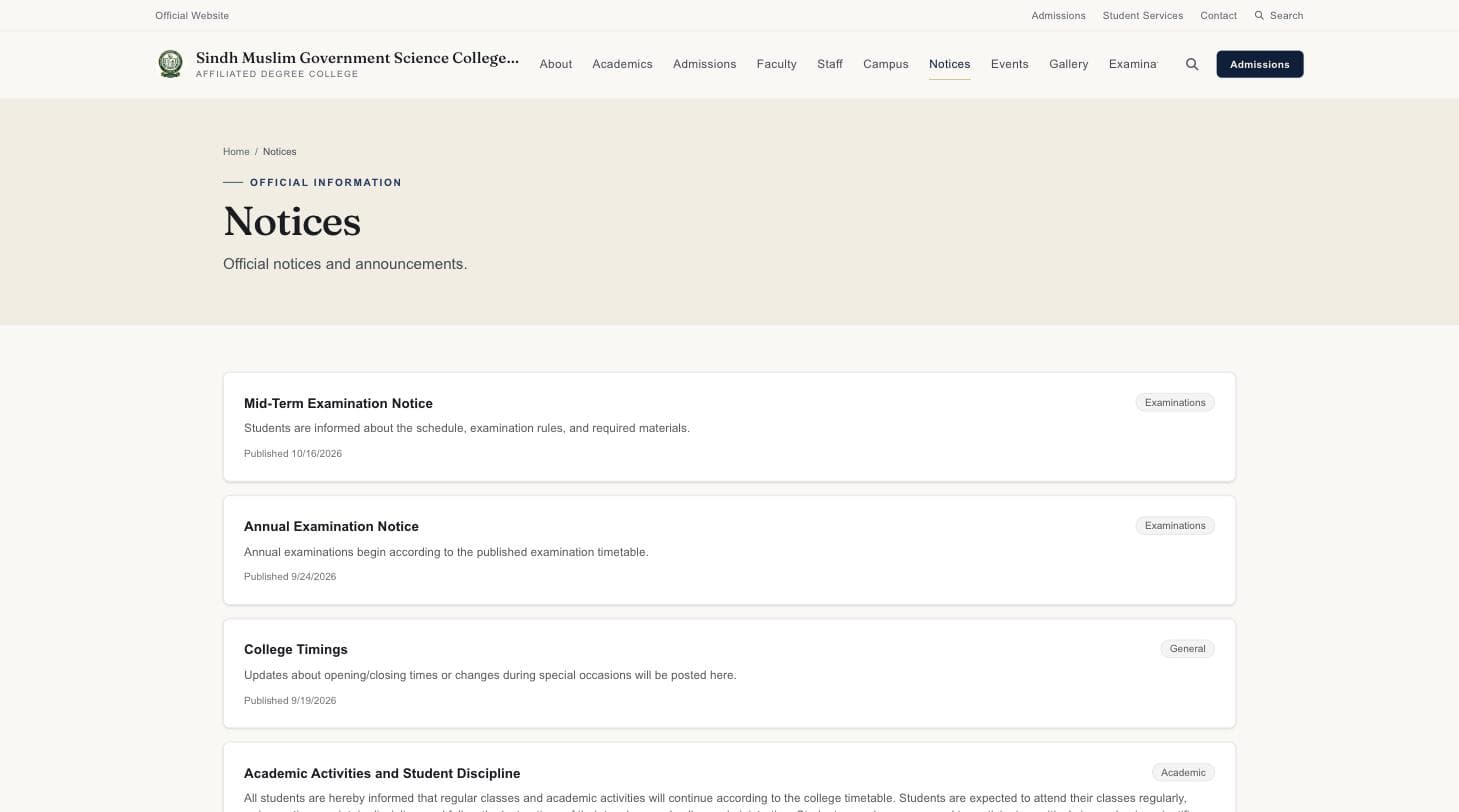Select the Notices nav item
The height and width of the screenshot is (812, 1459).
click(949, 64)
